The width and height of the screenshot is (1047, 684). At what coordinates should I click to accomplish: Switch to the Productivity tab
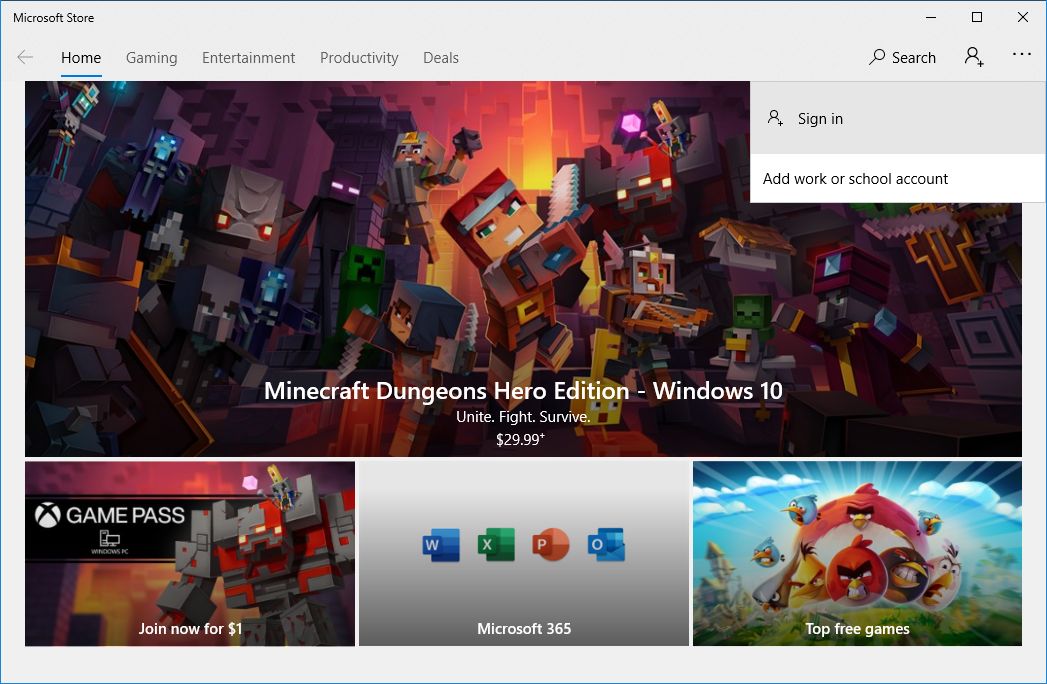(359, 58)
